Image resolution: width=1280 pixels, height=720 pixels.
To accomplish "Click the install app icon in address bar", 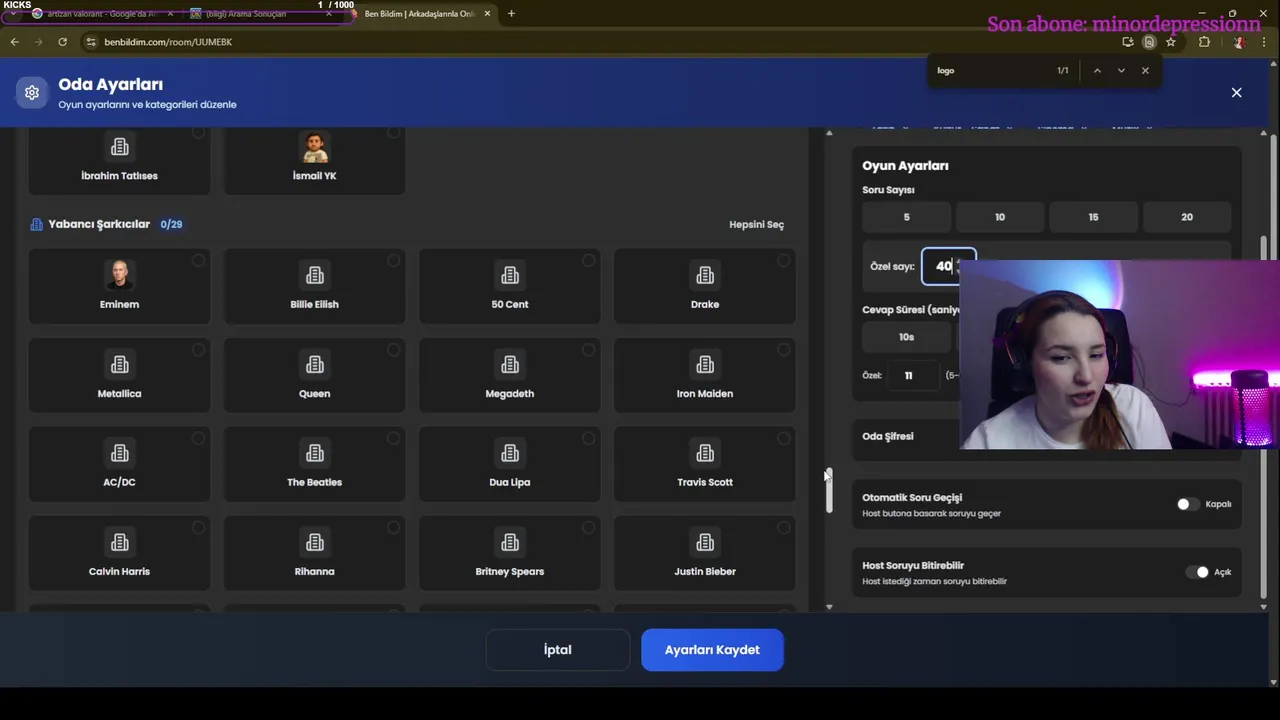I will point(1128,42).
